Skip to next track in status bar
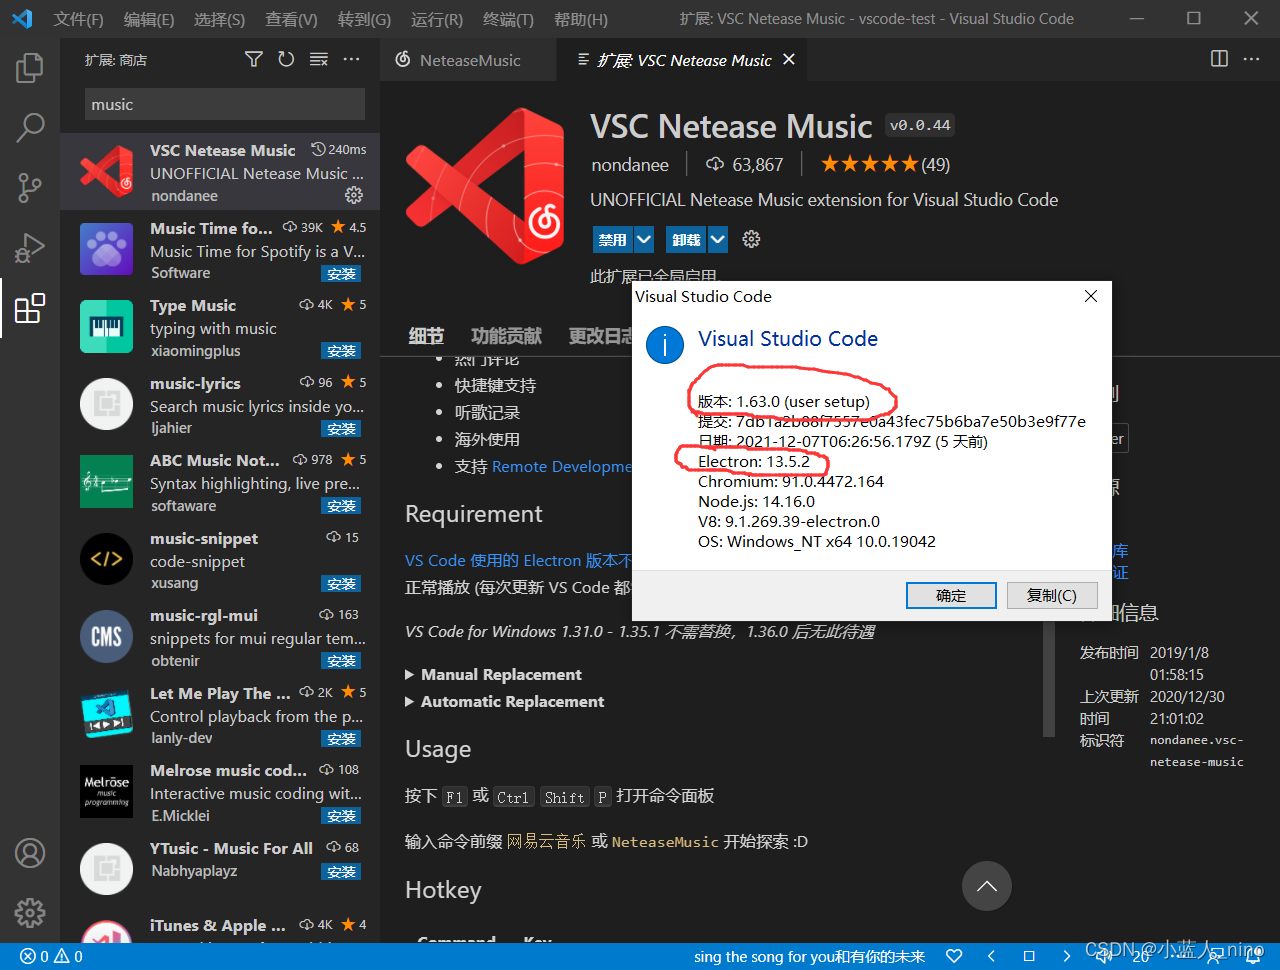 pos(1066,956)
